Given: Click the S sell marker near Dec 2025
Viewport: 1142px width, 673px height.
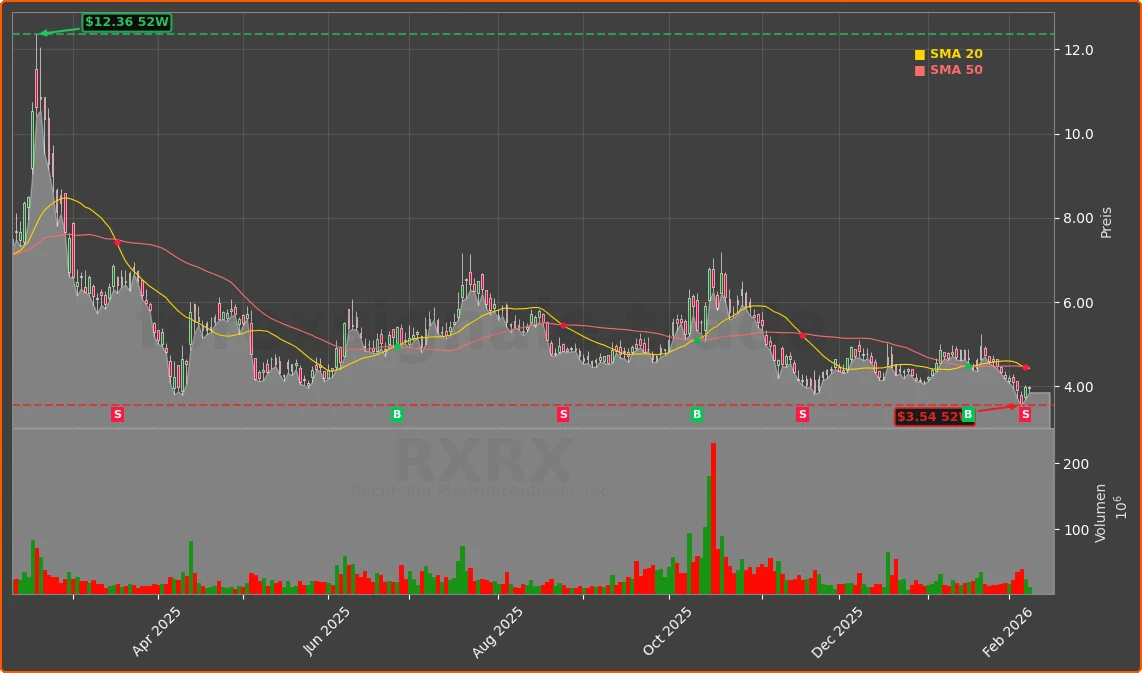Looking at the screenshot, I should coord(801,414).
